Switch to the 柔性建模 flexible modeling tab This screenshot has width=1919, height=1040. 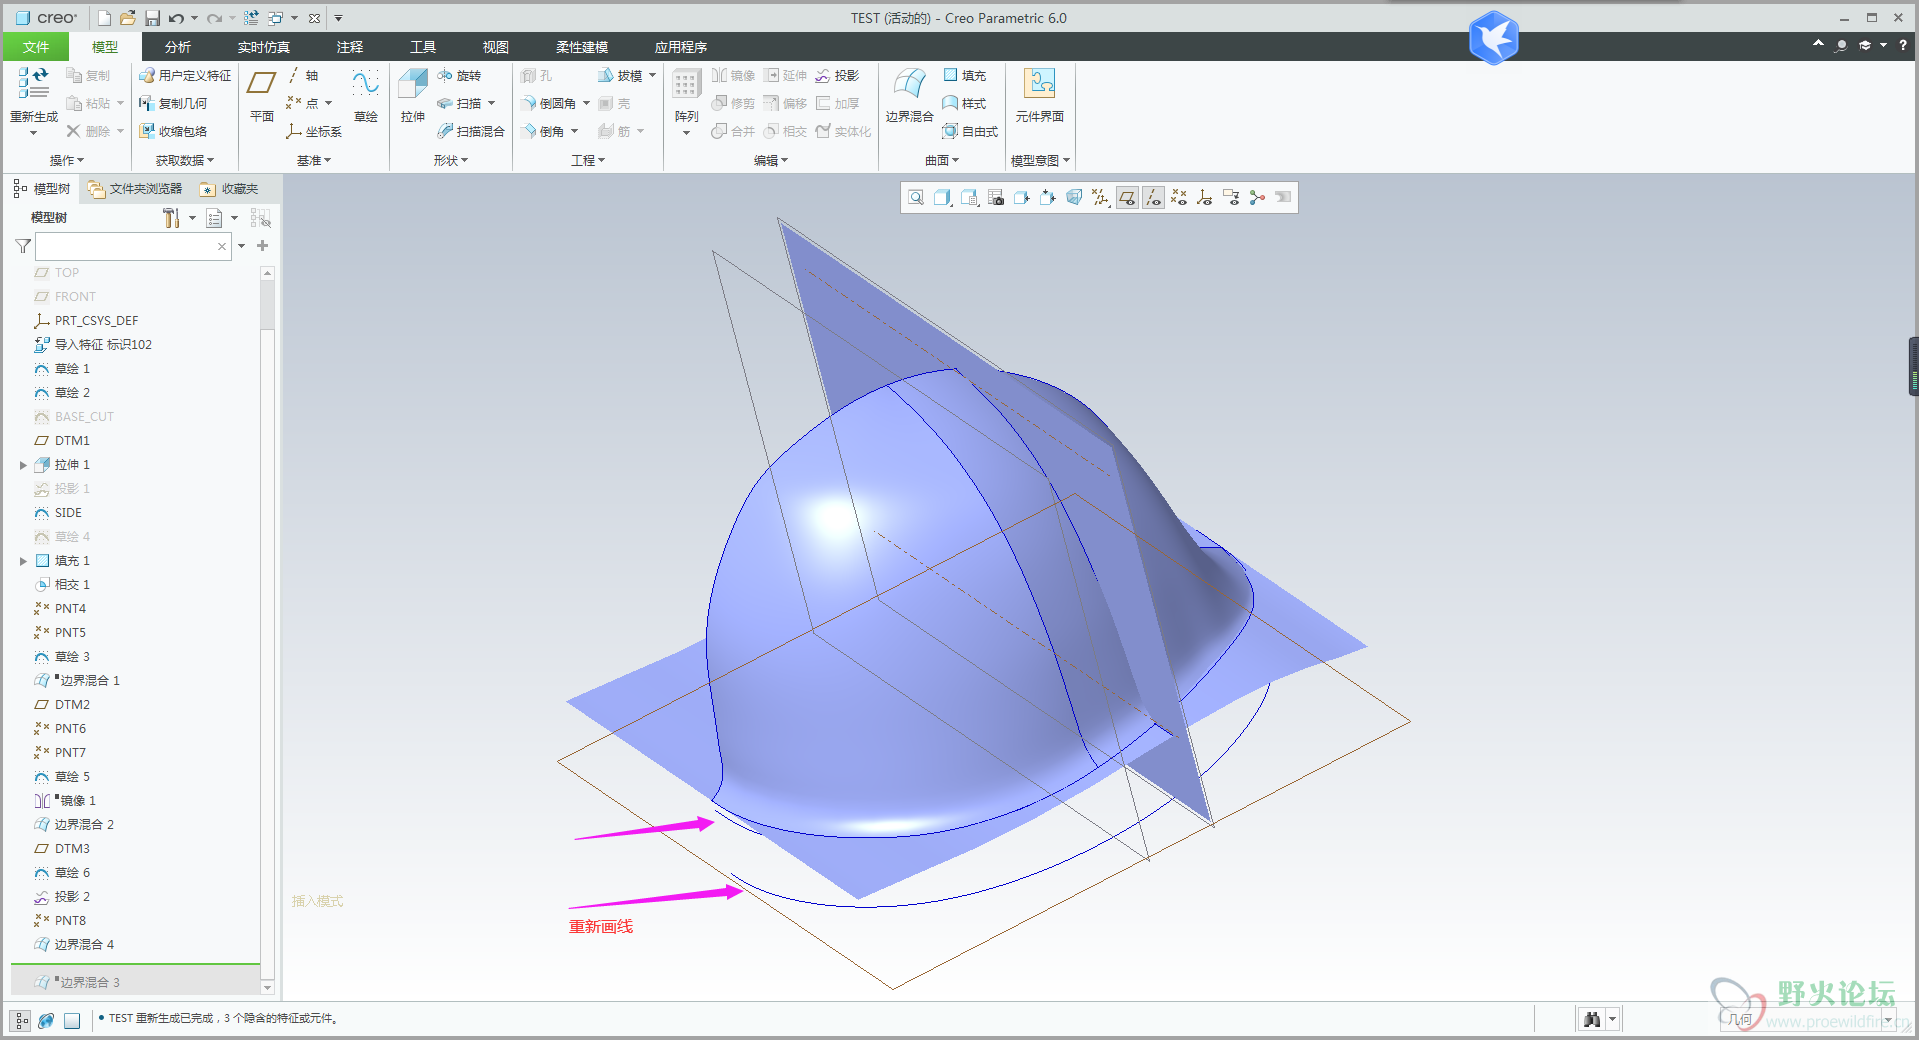pyautogui.click(x=582, y=47)
